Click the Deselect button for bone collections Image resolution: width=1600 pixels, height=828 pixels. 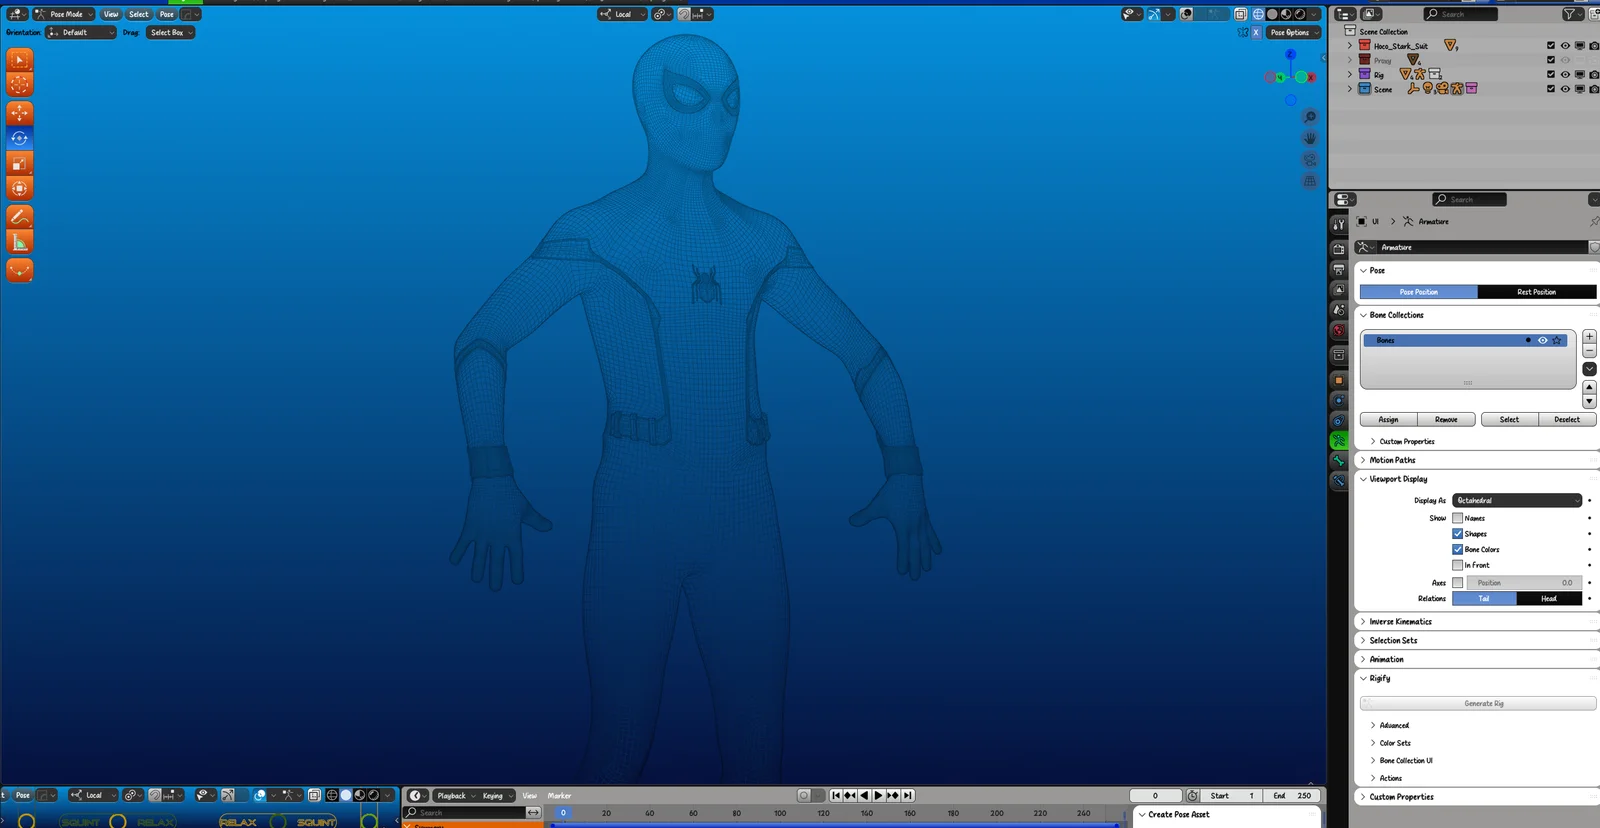[x=1567, y=420]
